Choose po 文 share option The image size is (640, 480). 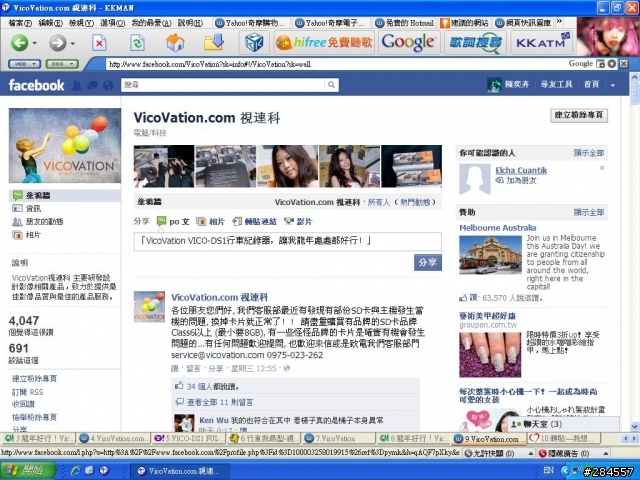point(173,222)
